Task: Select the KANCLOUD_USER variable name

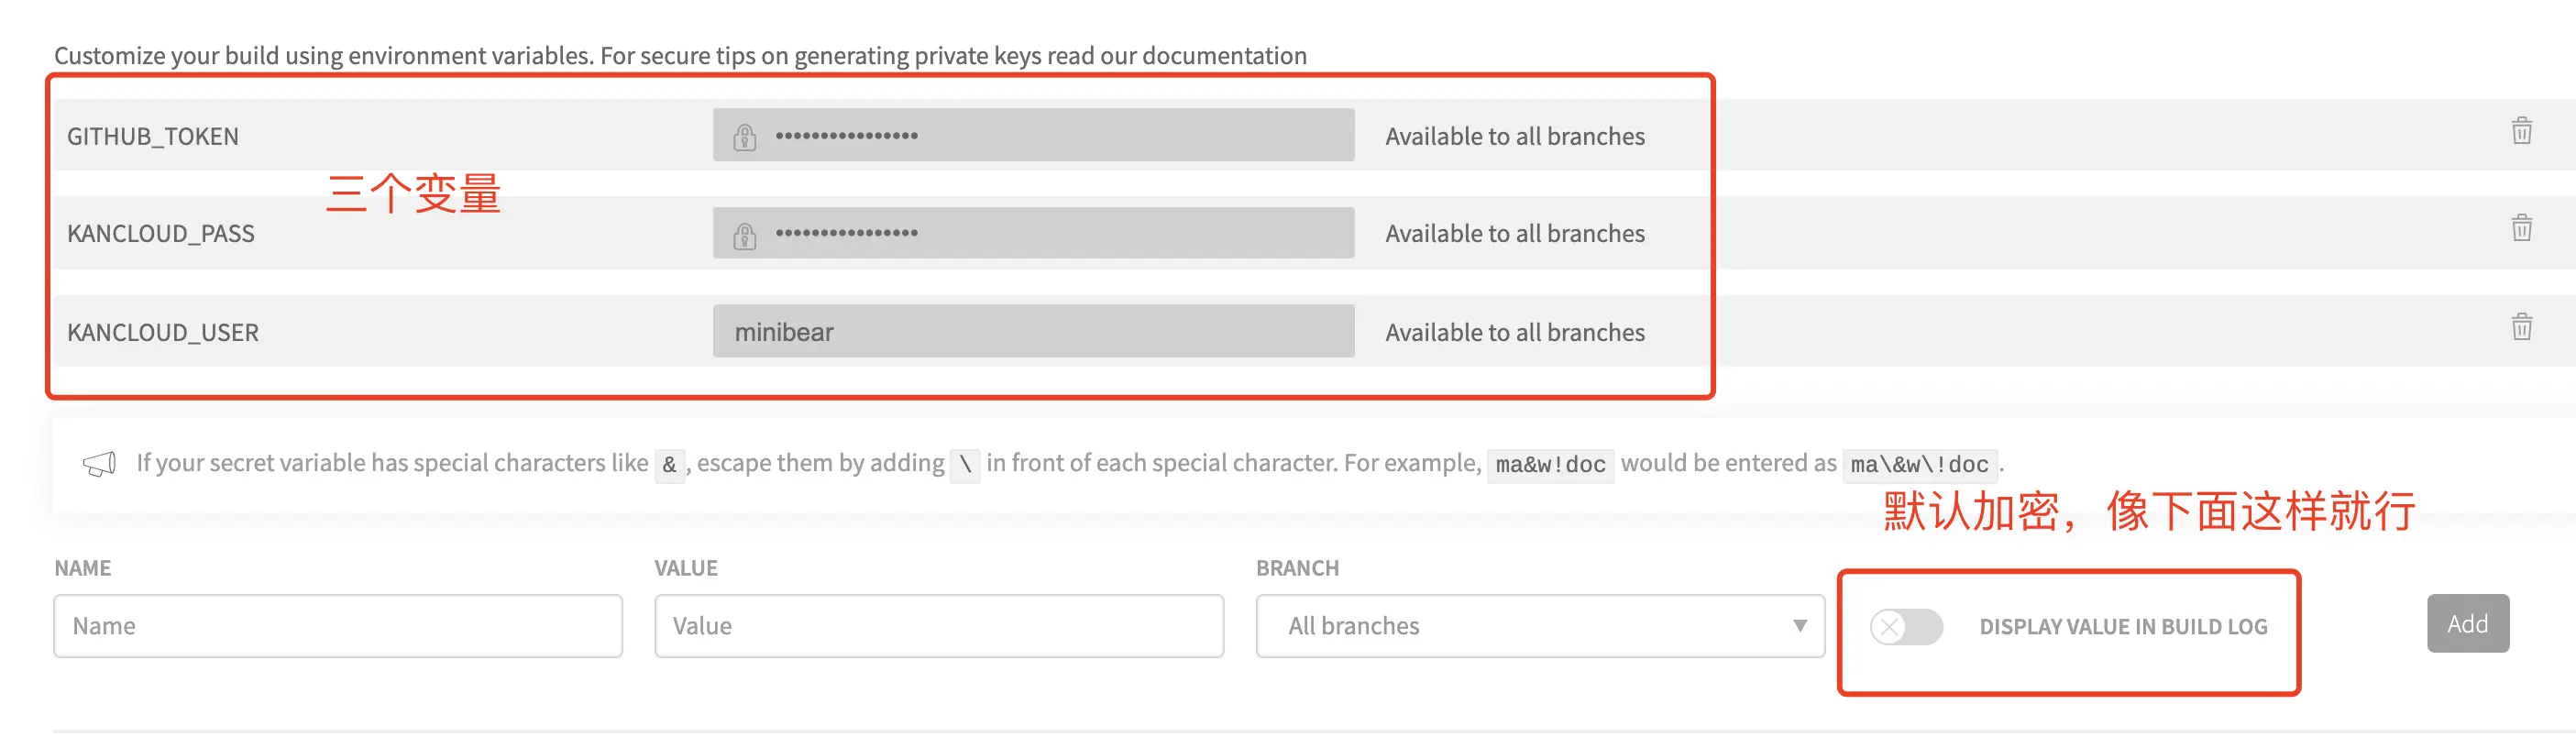Action: click(x=163, y=332)
